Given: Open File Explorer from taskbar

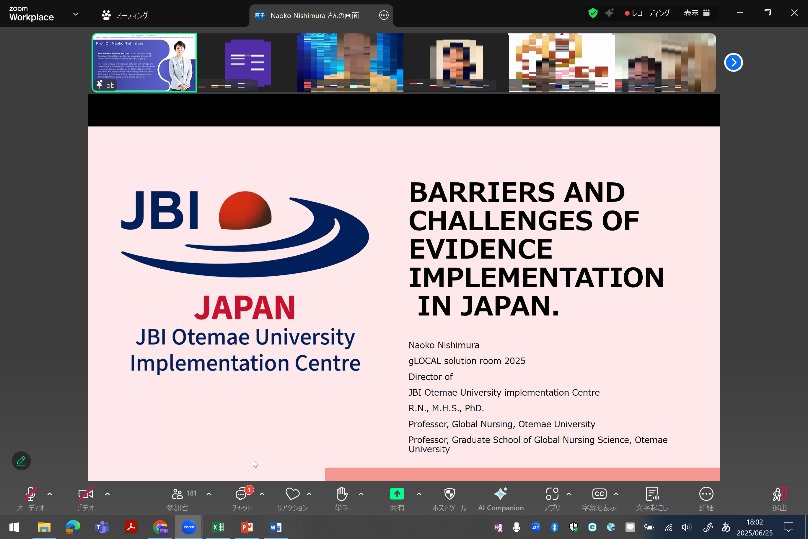Looking at the screenshot, I should pyautogui.click(x=44, y=527).
